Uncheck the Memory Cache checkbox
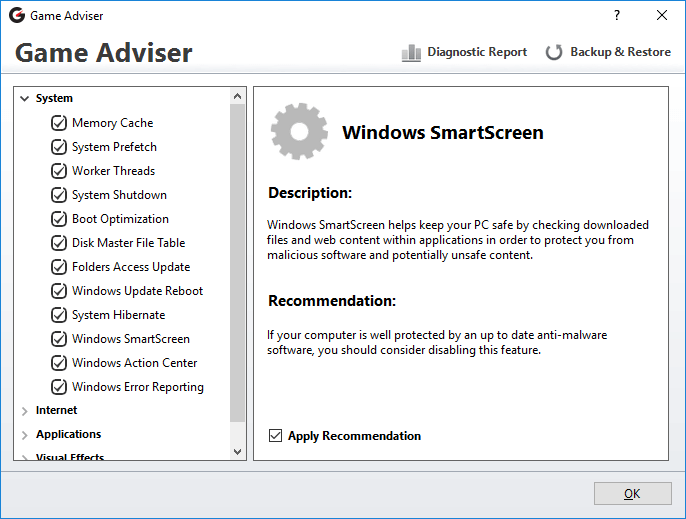Image resolution: width=686 pixels, height=519 pixels. tap(59, 123)
